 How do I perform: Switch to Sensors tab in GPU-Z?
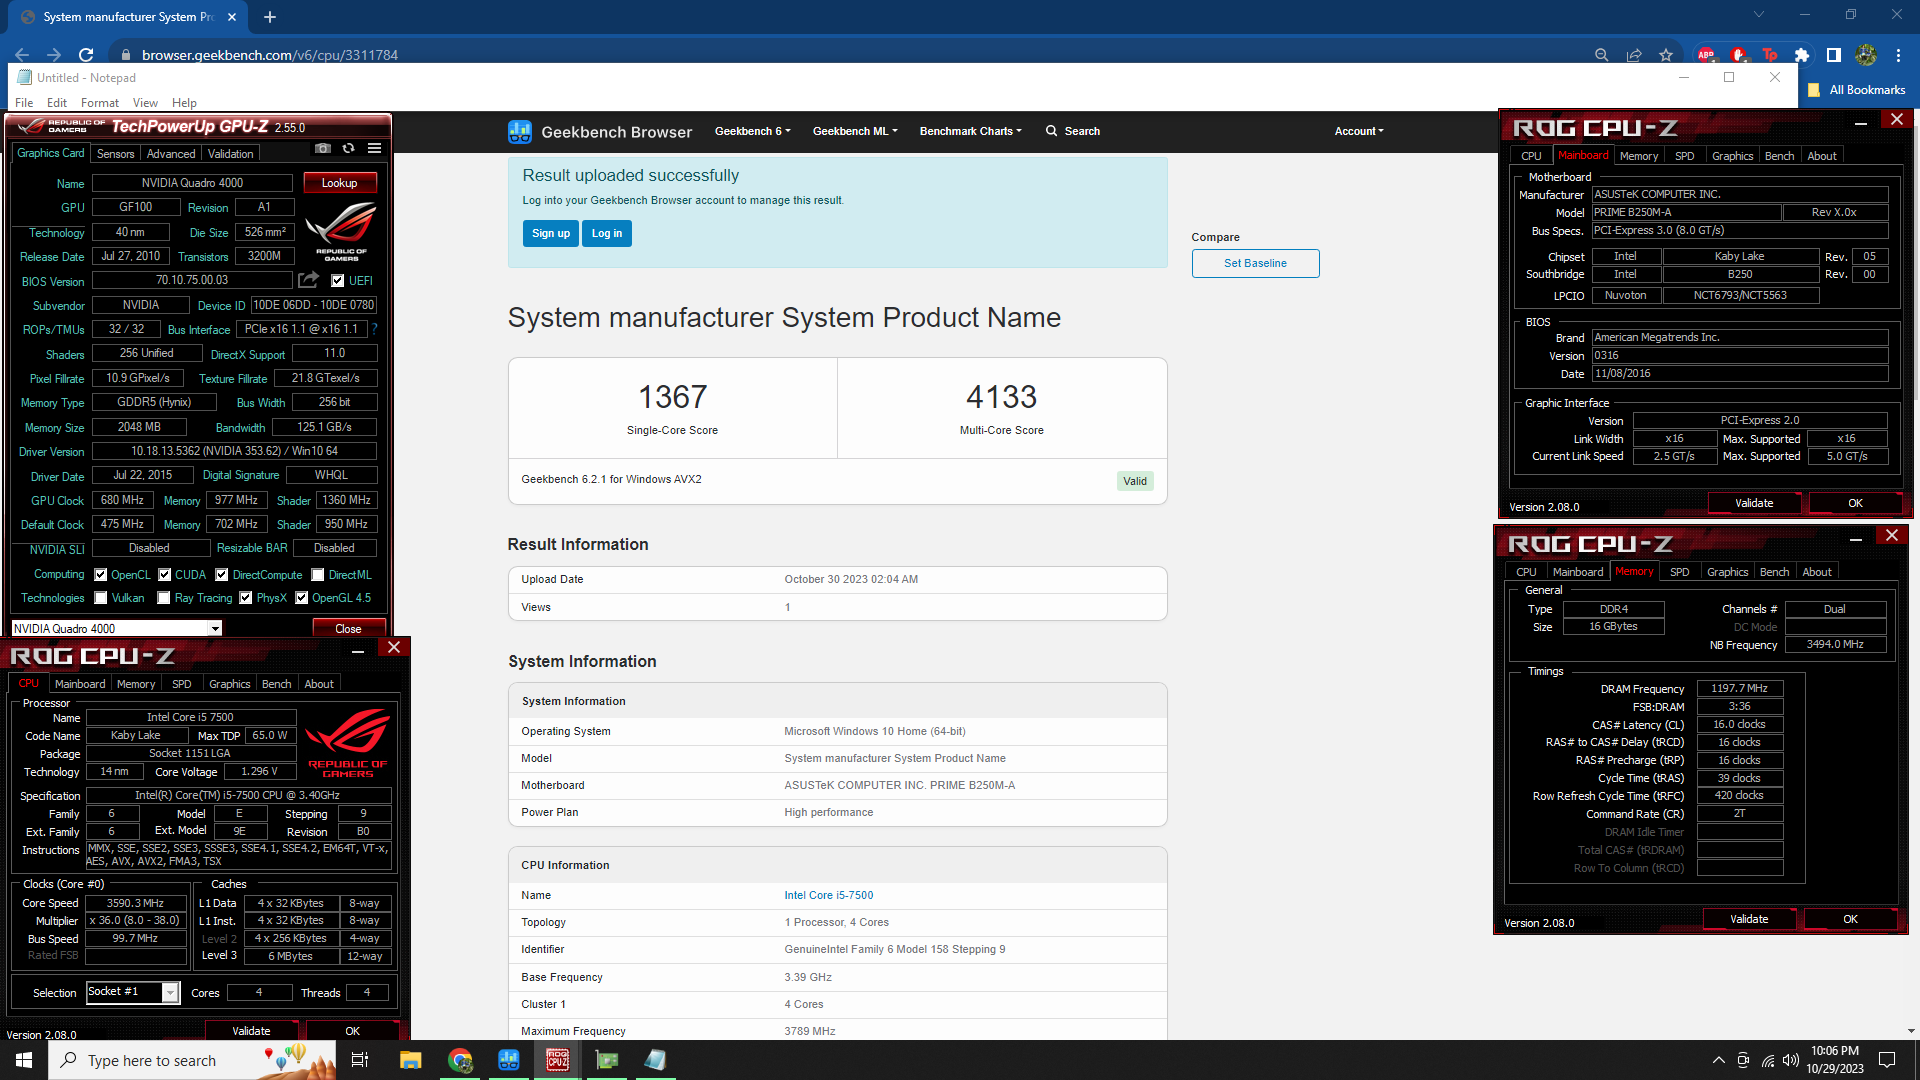tap(115, 153)
